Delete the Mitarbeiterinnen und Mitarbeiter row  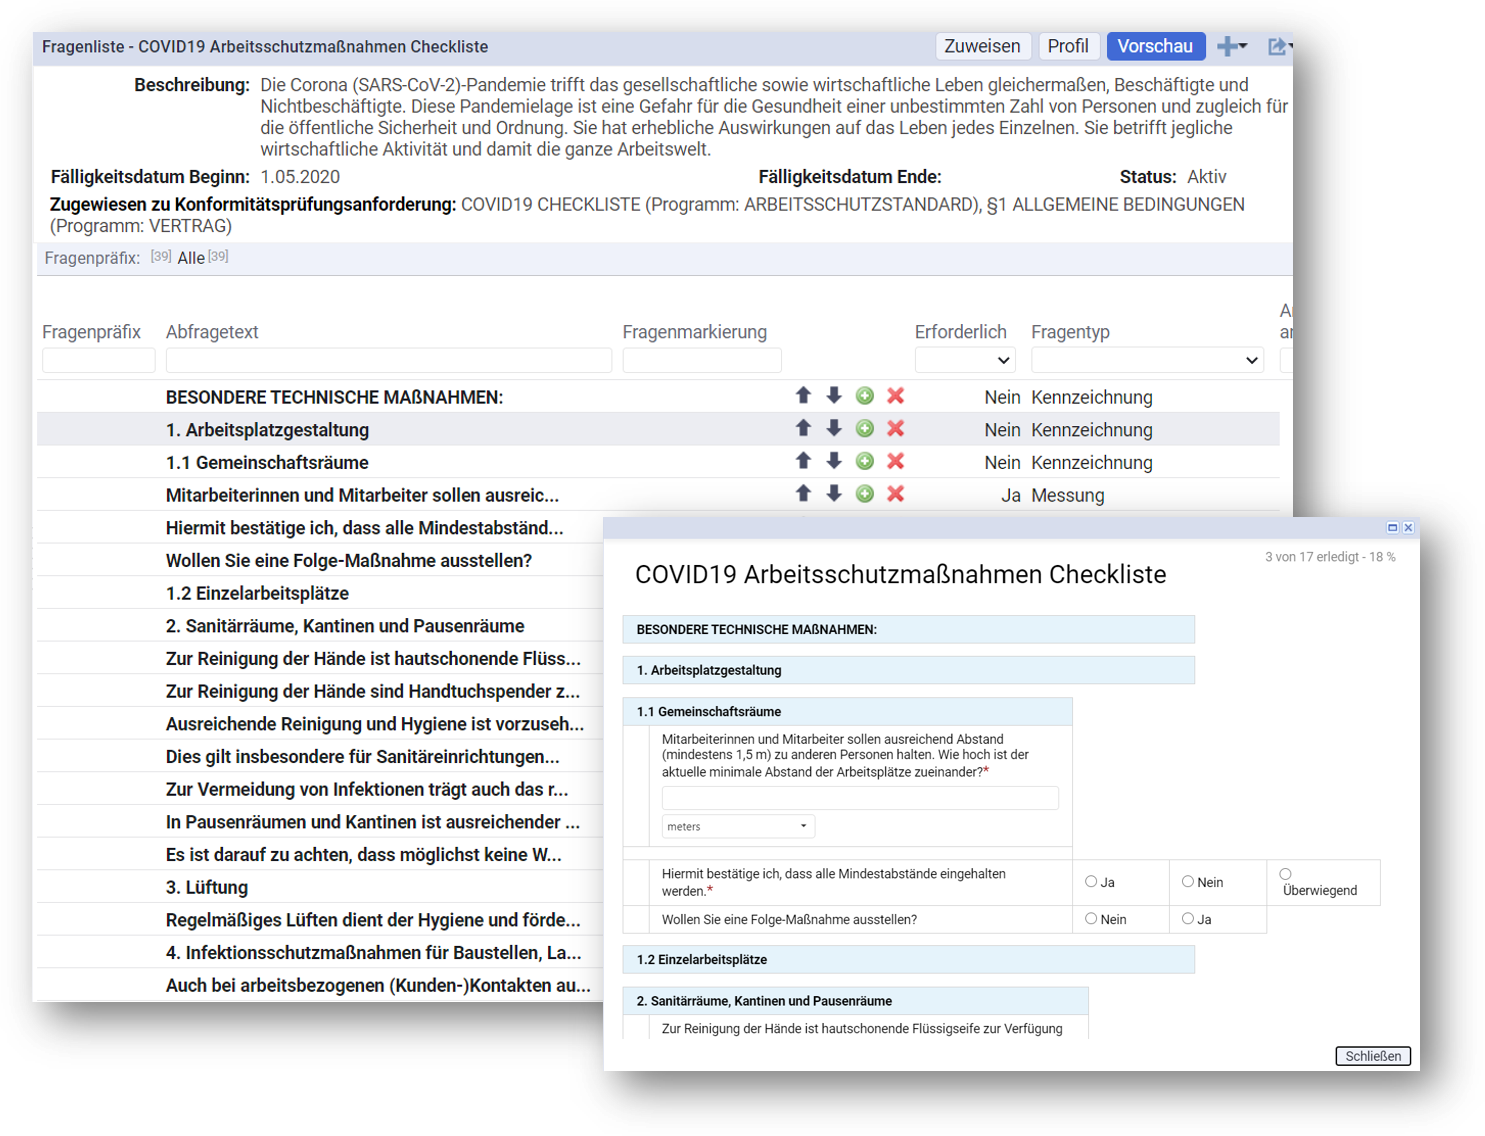896,494
